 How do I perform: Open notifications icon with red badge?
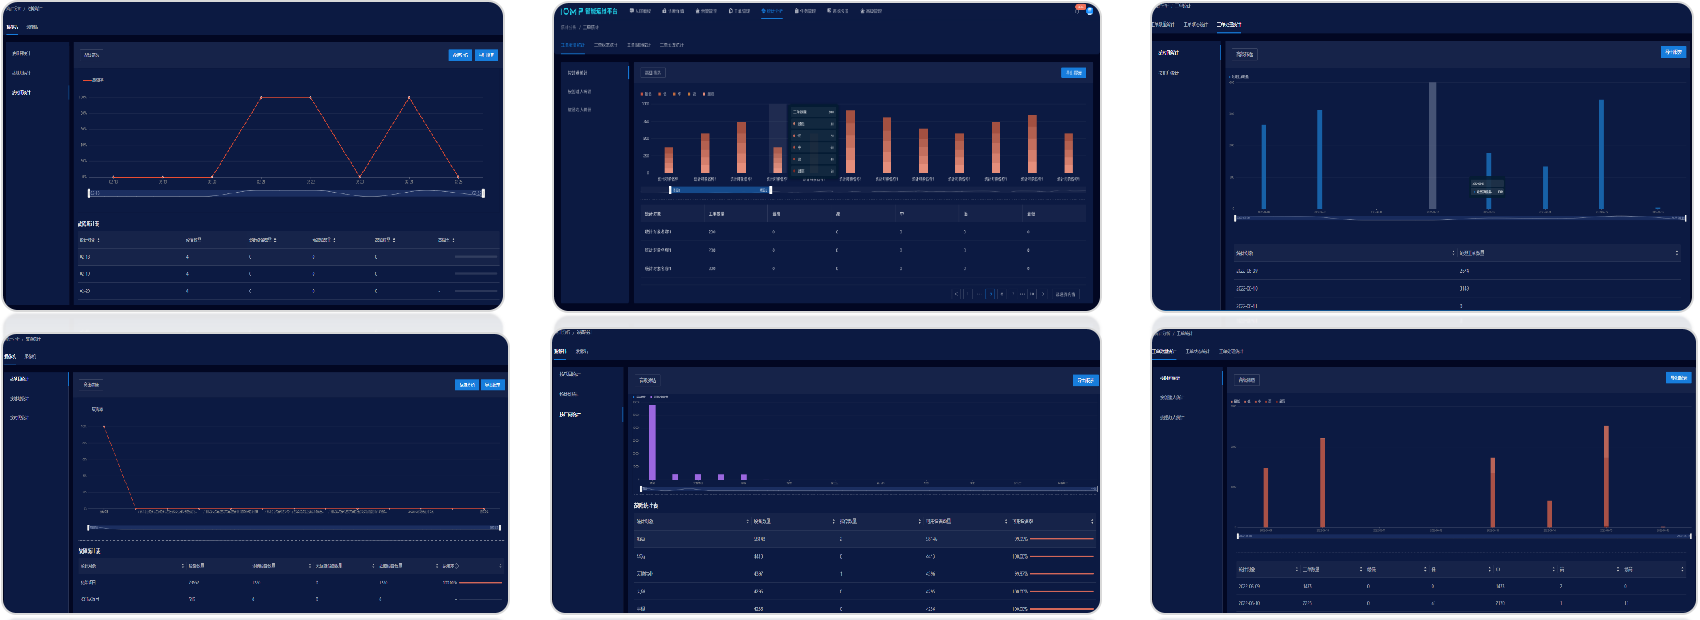pos(1079,9)
